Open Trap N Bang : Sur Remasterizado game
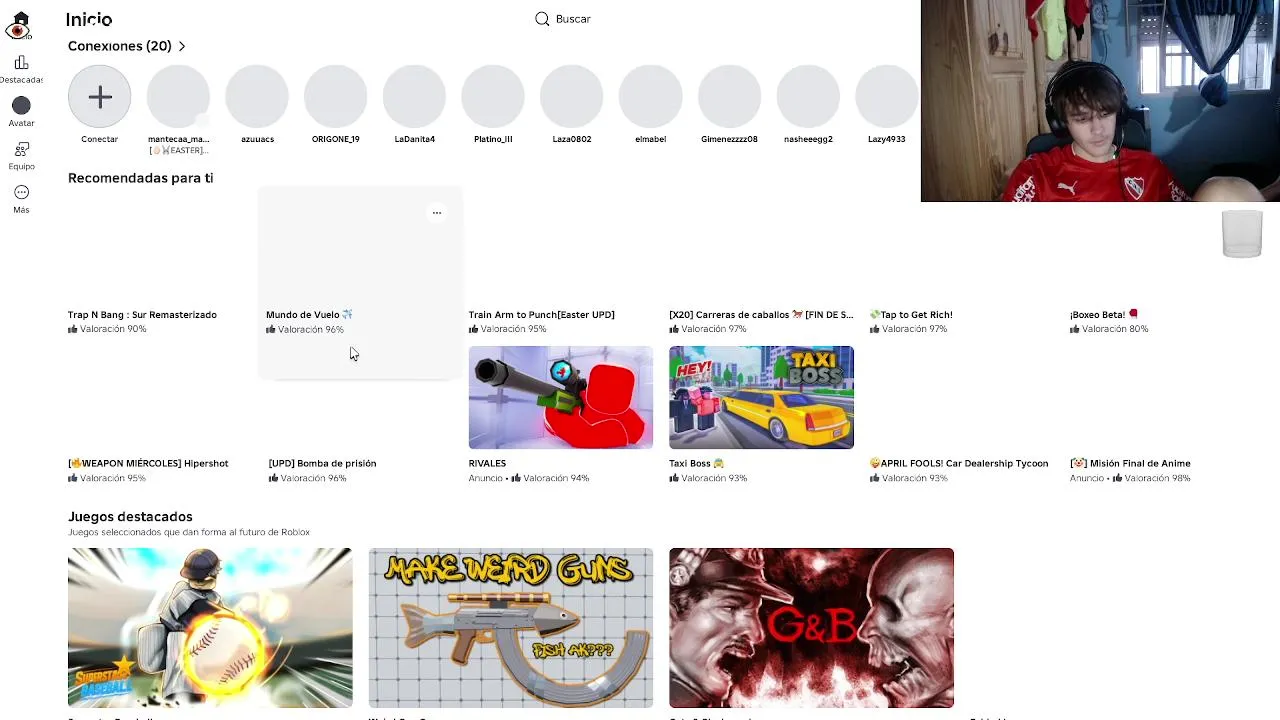The height and width of the screenshot is (720, 1280). 142,315
